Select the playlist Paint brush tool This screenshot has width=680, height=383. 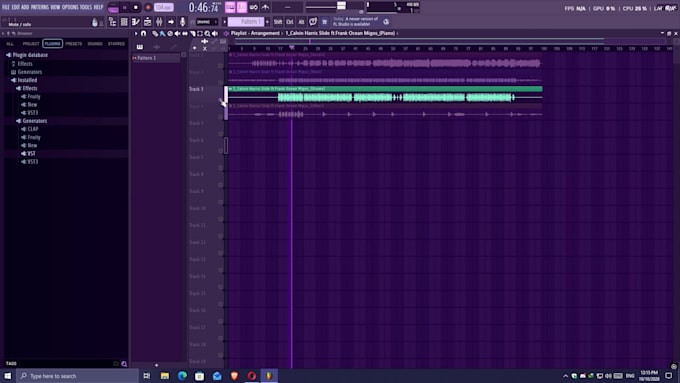[162, 33]
